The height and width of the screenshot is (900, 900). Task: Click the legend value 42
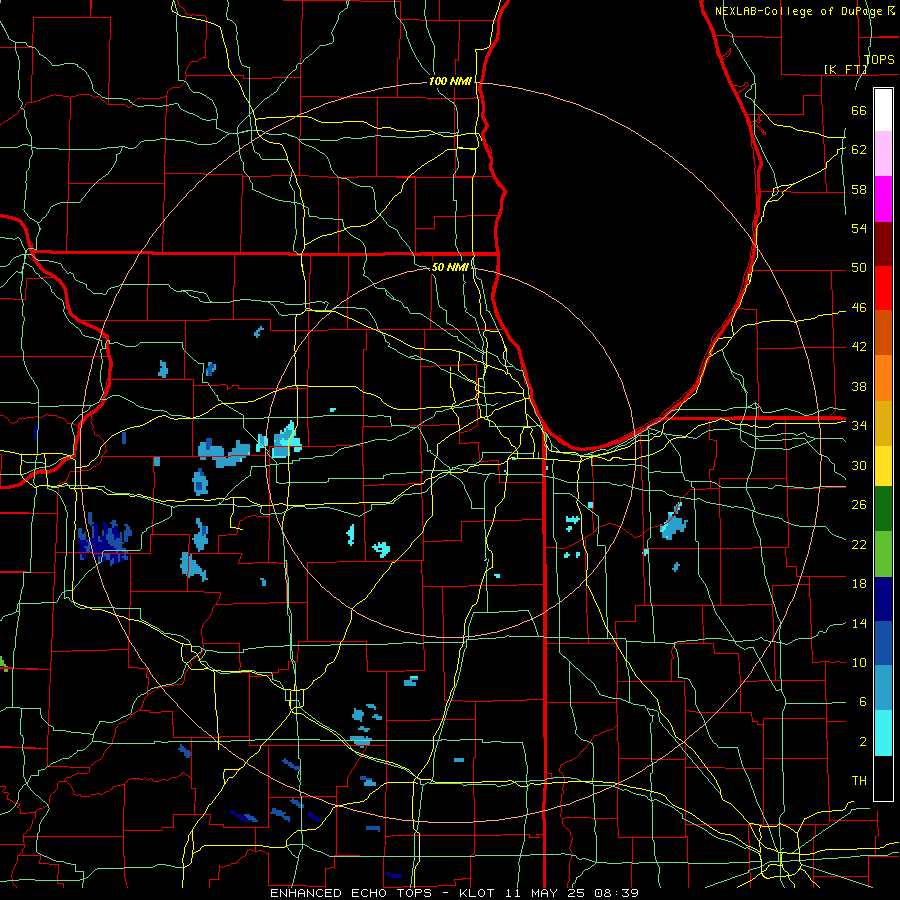(859, 347)
